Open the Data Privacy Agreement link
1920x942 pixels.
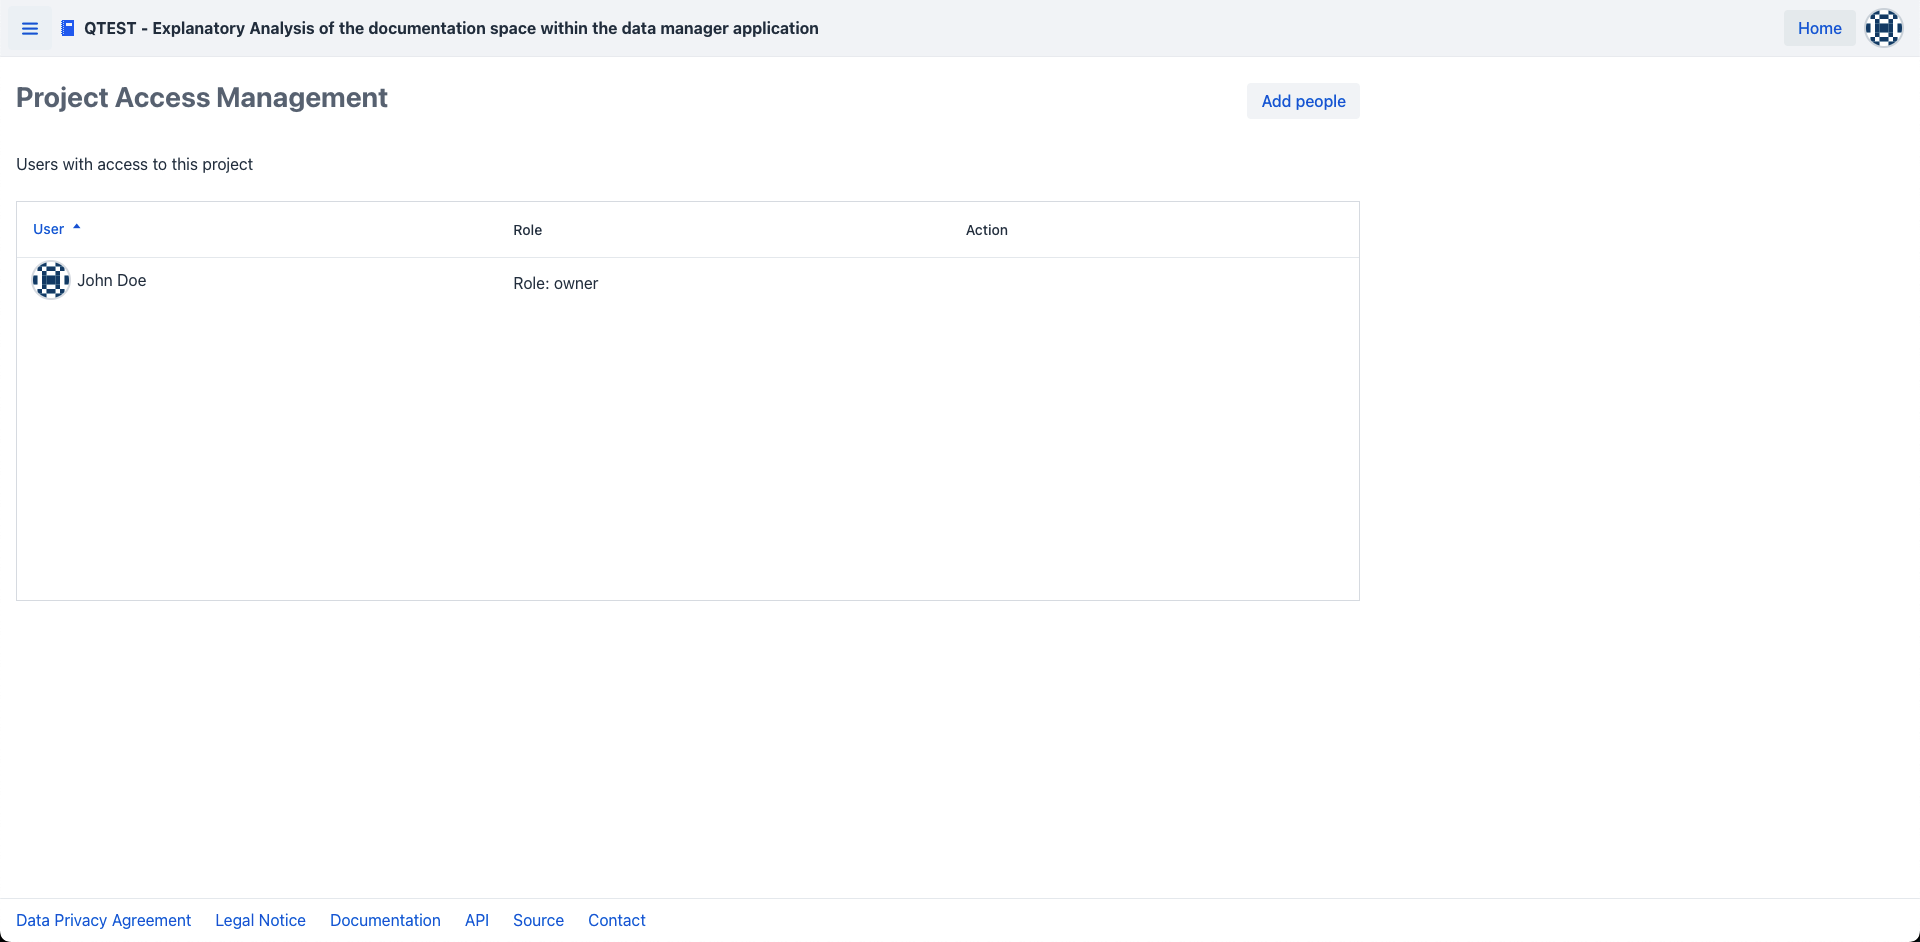[103, 920]
